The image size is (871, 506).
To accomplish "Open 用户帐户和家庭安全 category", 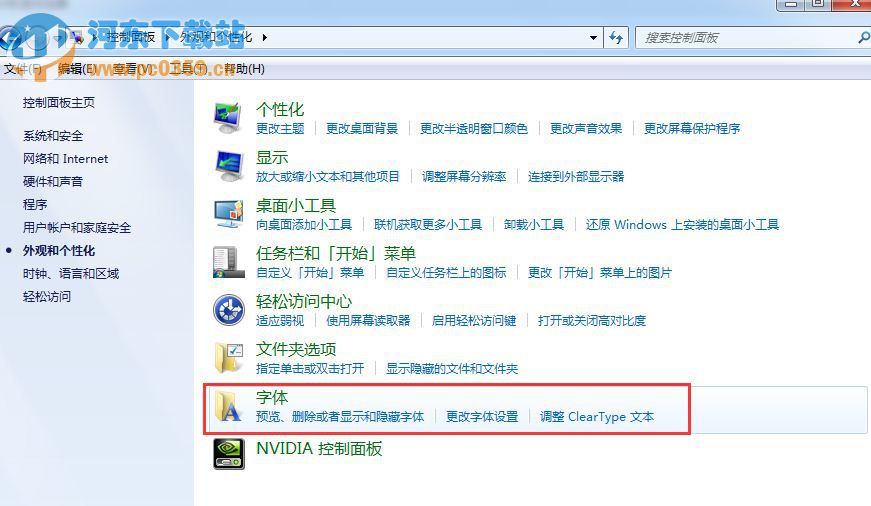I will (77, 228).
